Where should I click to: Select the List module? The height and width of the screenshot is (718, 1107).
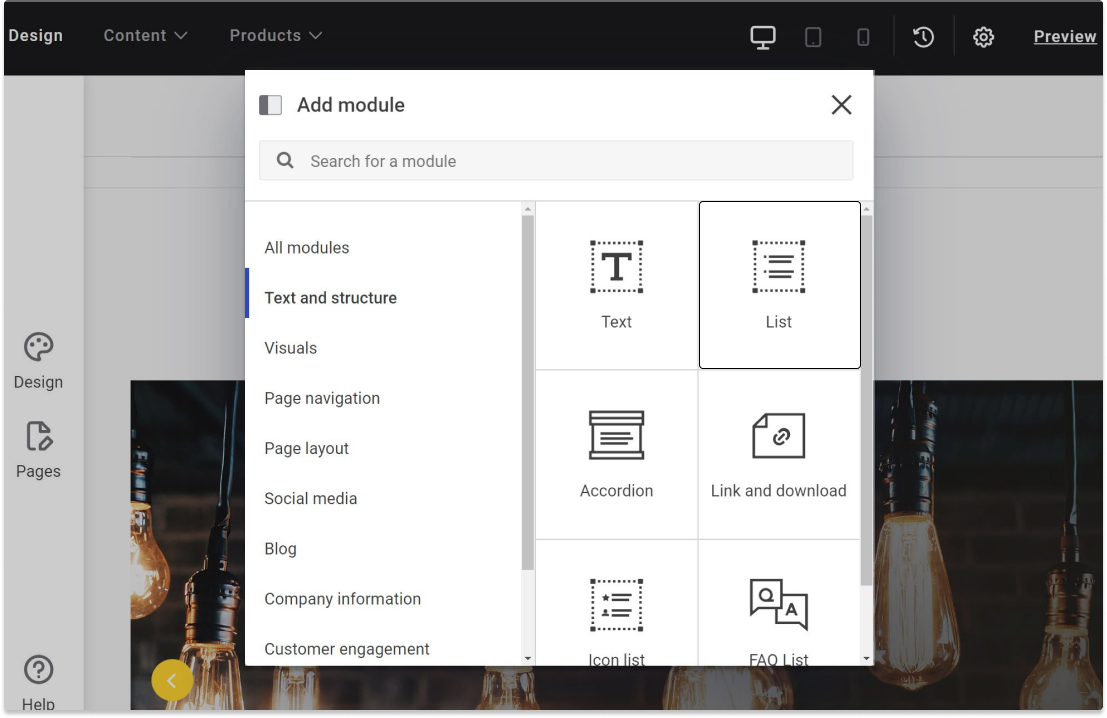coord(779,284)
